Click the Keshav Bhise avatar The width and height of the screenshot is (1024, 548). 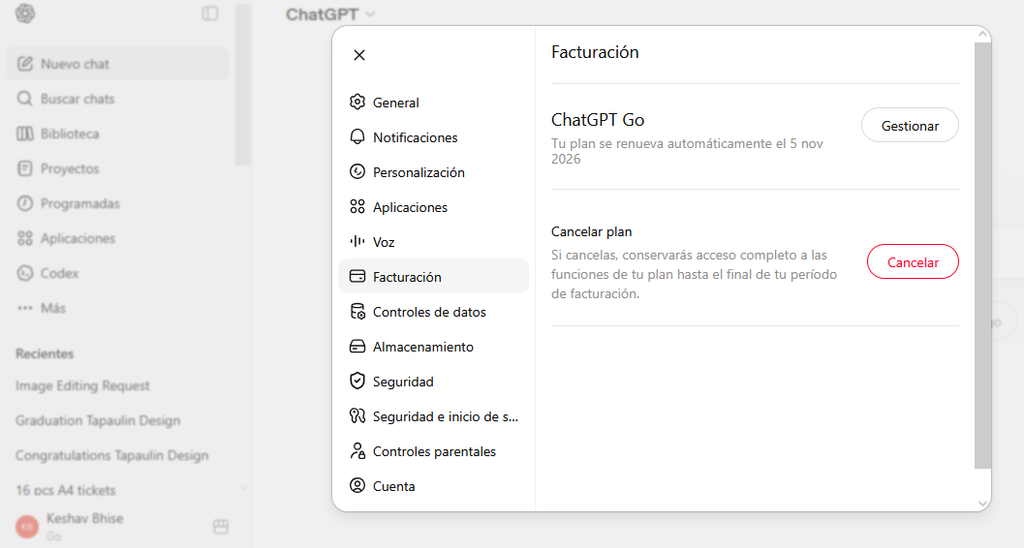(x=27, y=526)
